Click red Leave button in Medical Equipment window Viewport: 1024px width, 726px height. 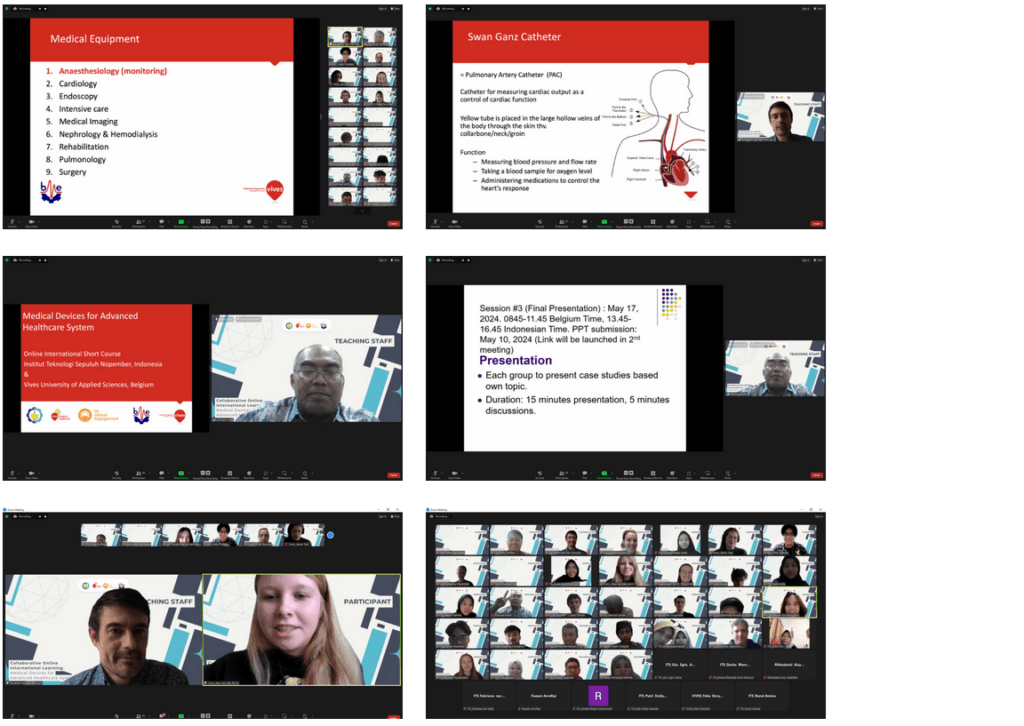393,223
